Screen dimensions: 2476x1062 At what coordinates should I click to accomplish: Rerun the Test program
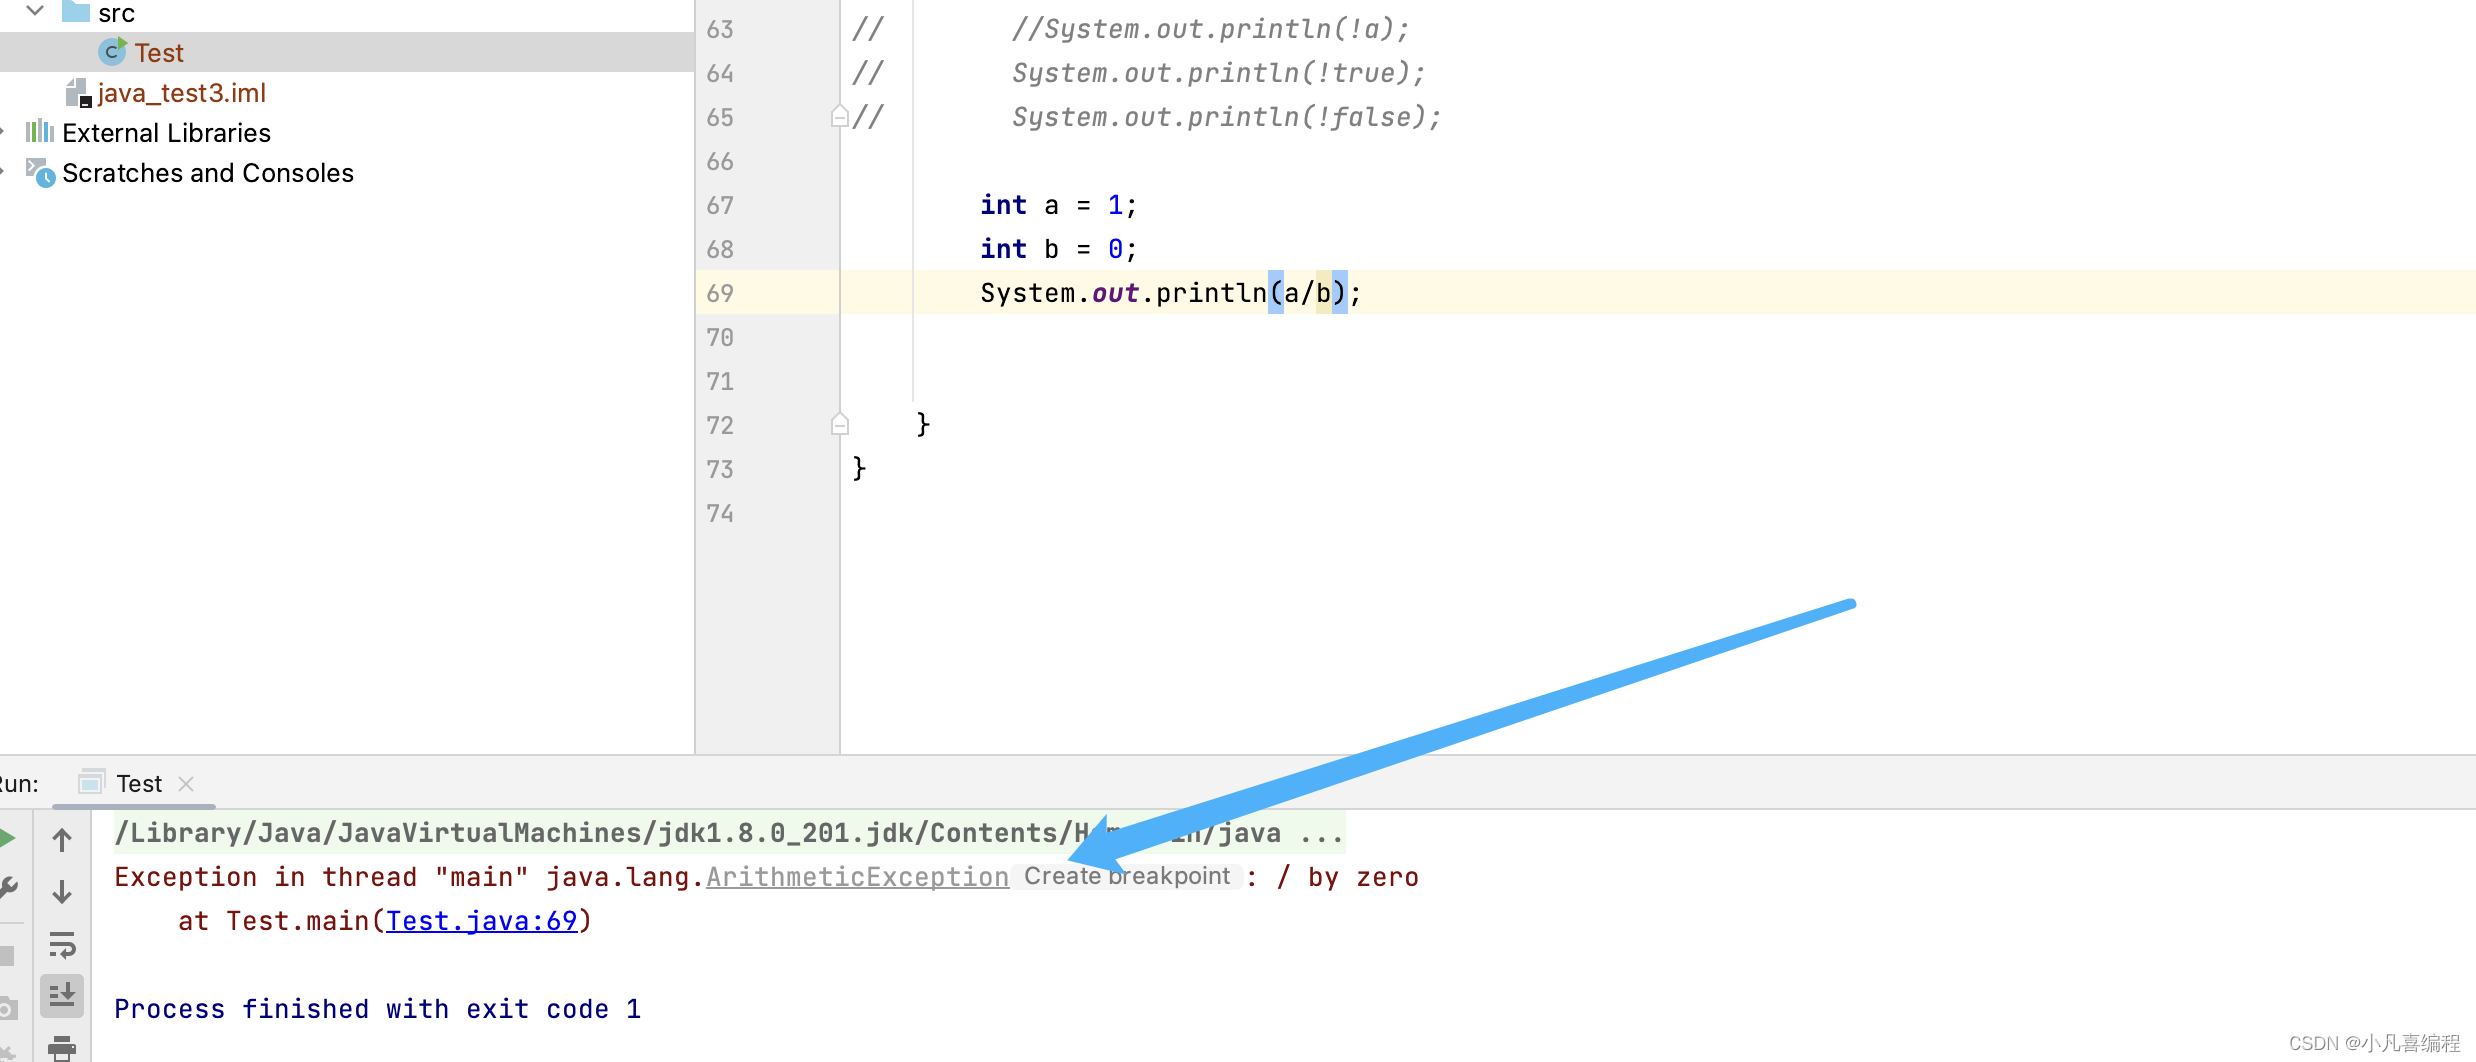6,838
